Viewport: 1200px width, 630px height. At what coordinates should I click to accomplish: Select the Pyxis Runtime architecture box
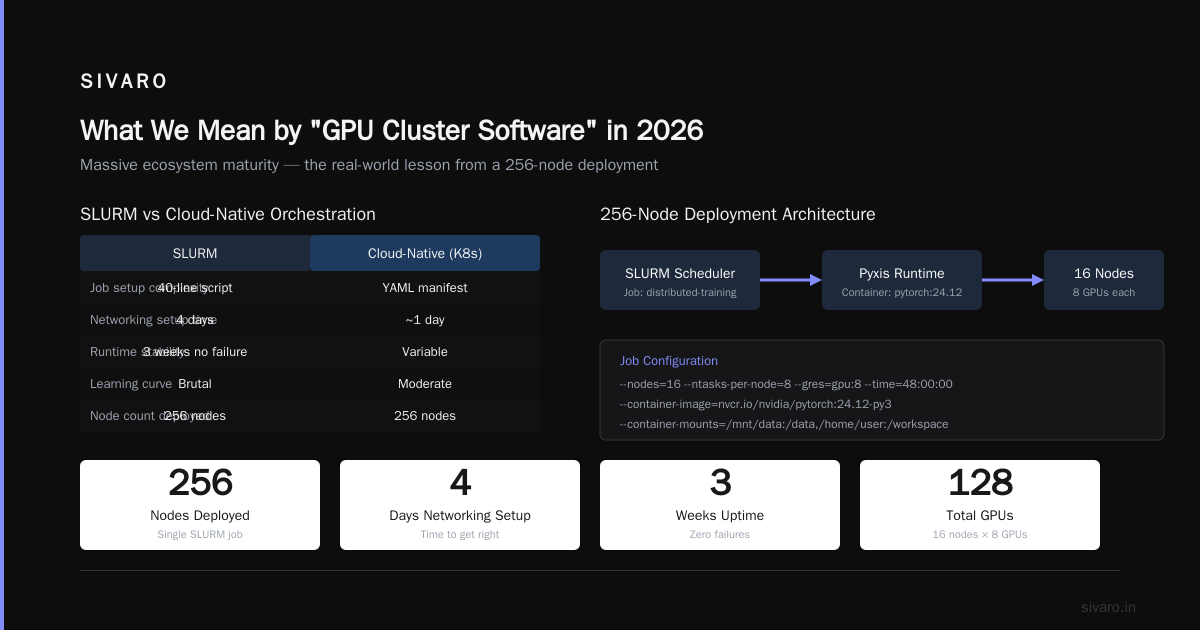(902, 280)
